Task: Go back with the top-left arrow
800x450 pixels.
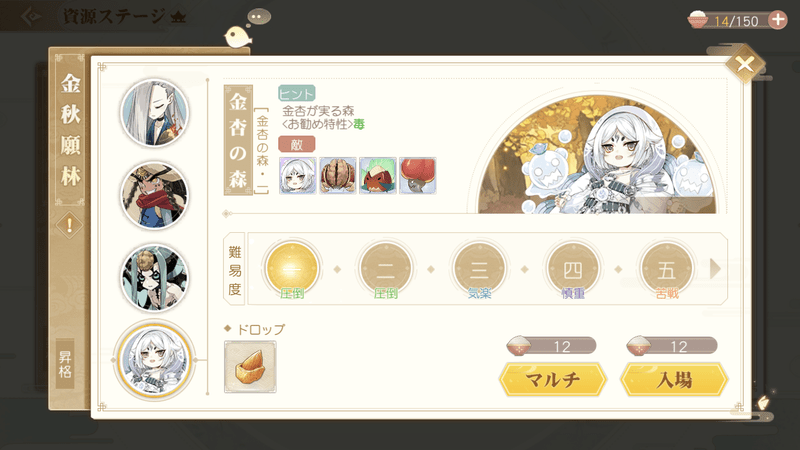Action: (x=32, y=16)
